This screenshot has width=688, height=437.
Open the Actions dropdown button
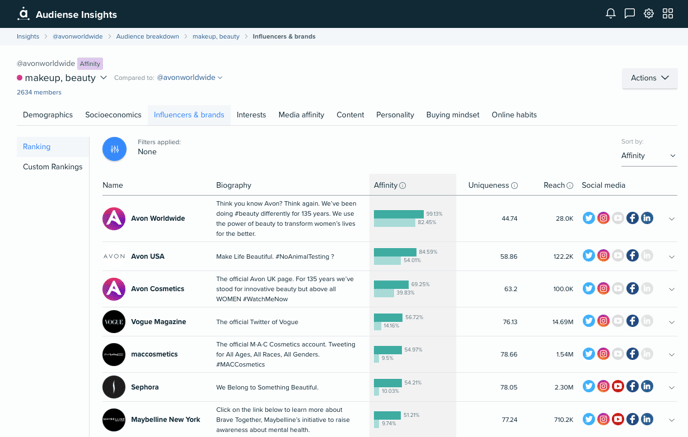tap(649, 78)
